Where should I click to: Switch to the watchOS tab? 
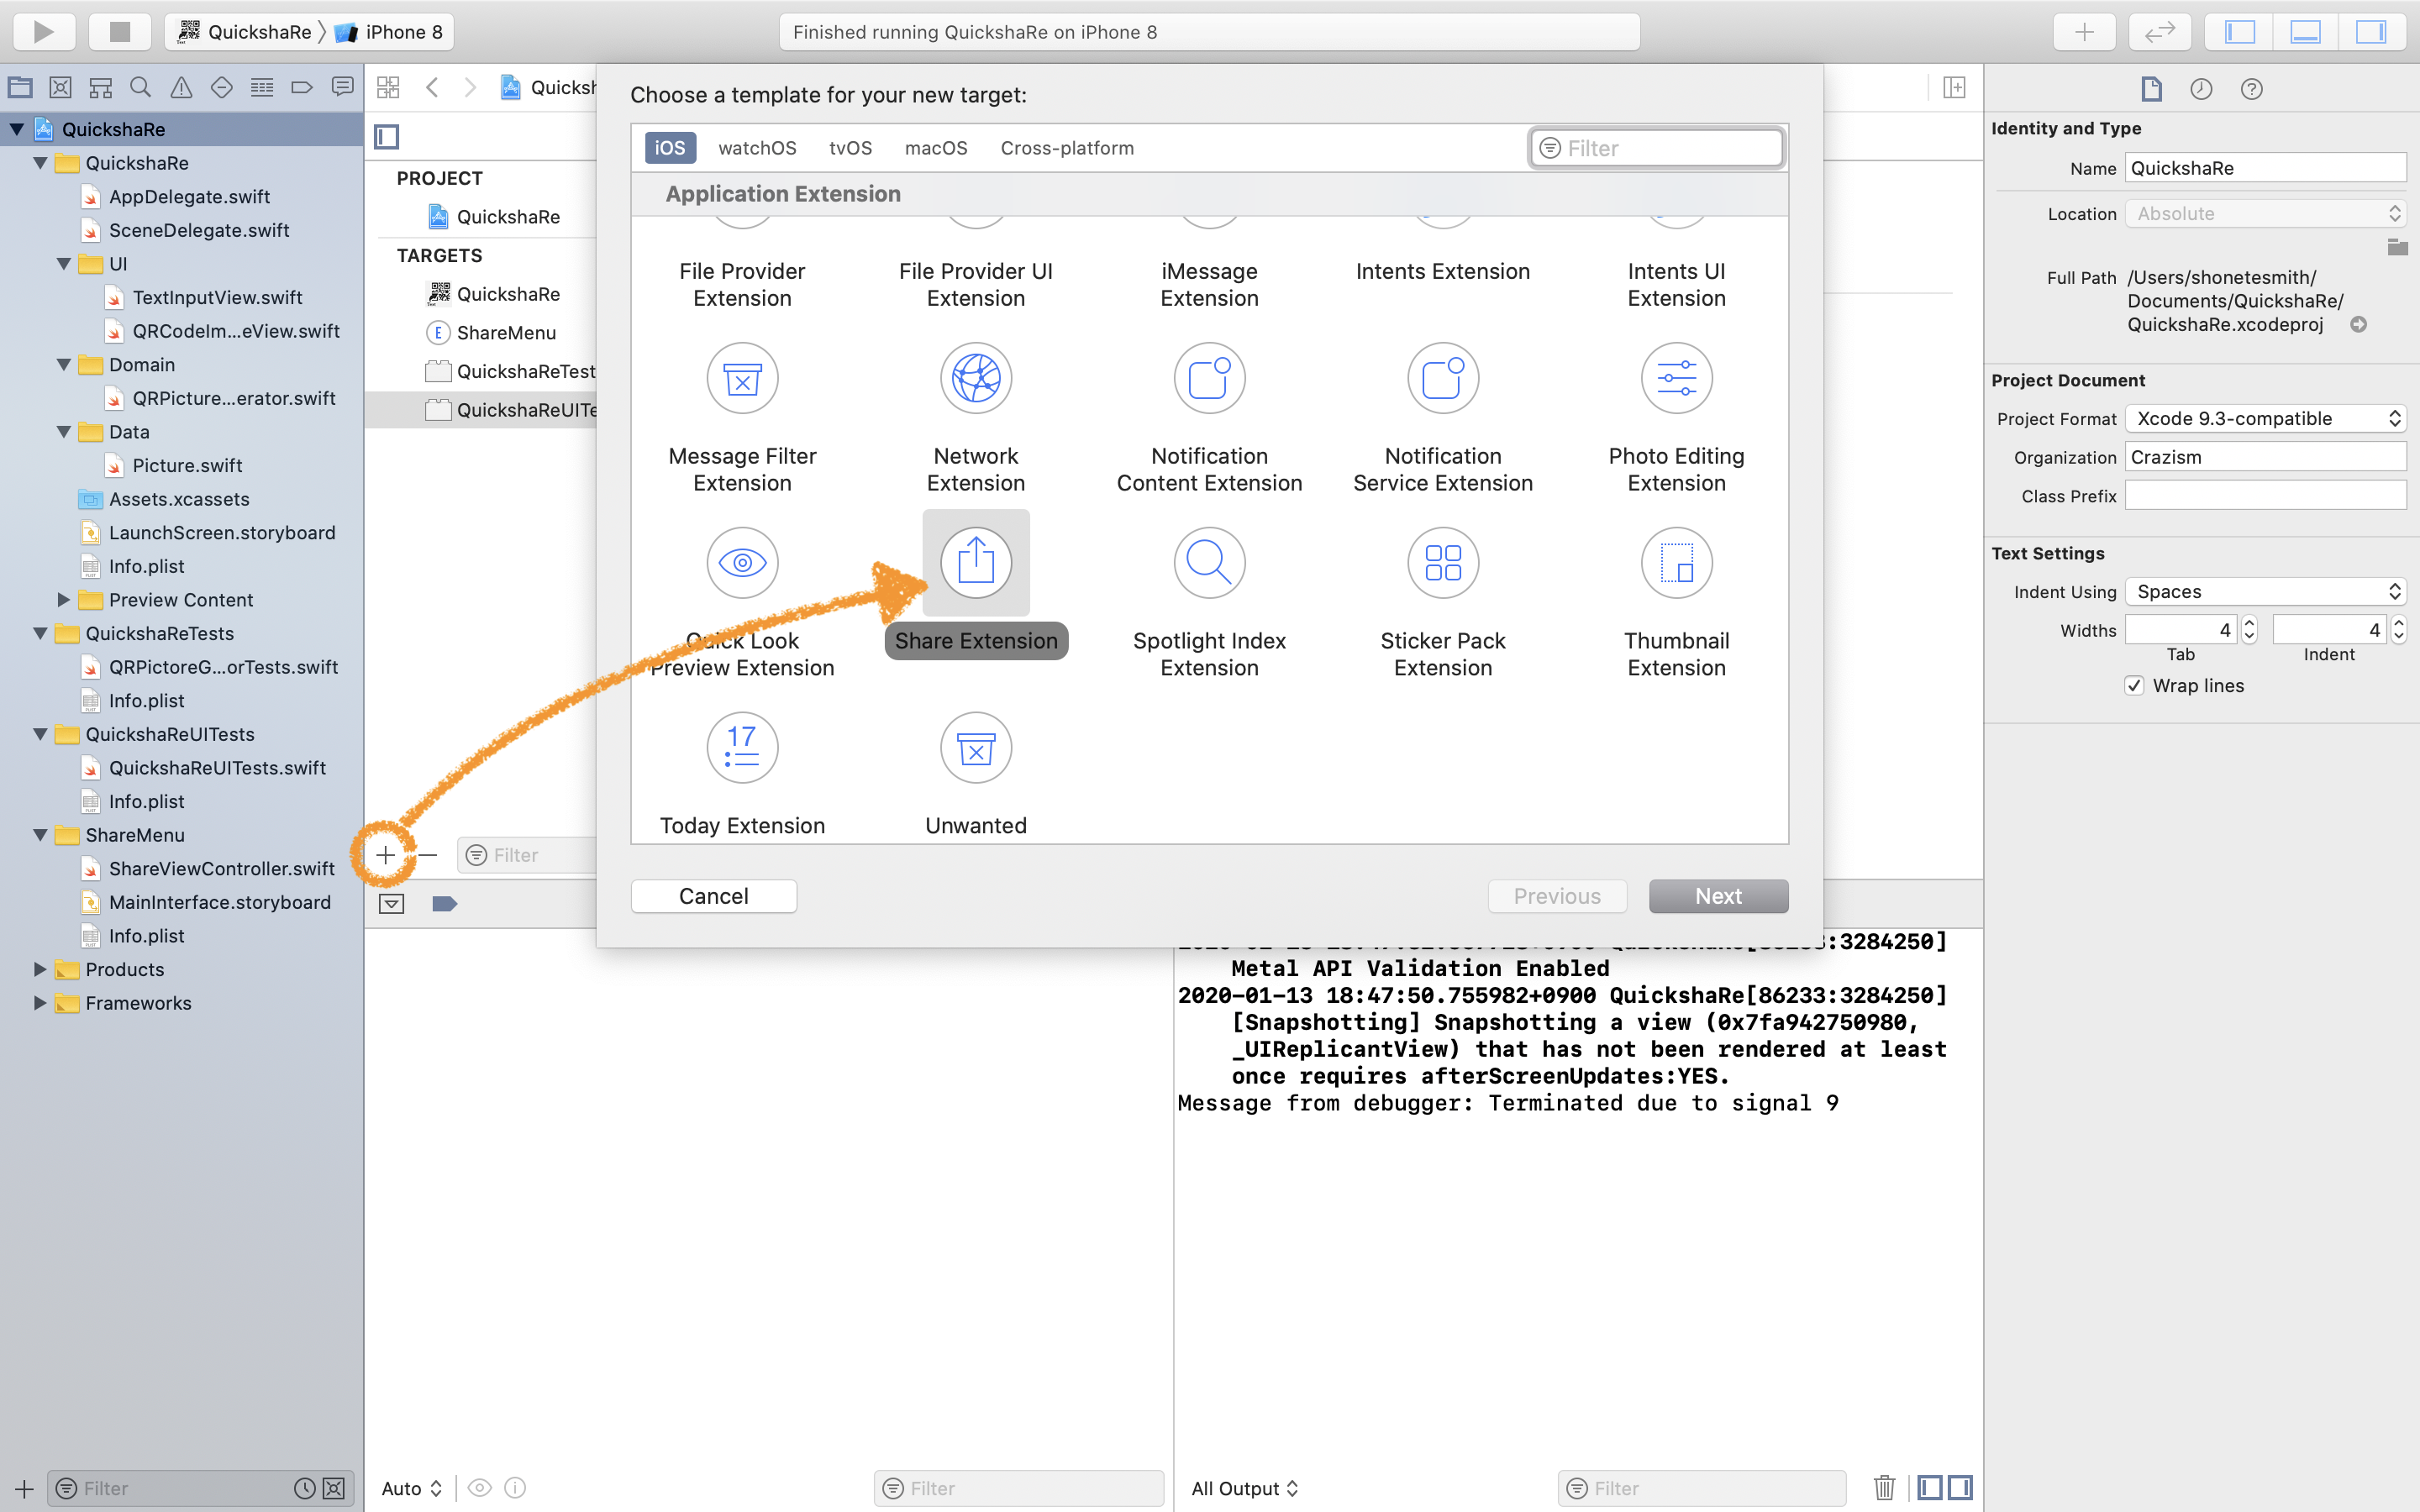(757, 148)
